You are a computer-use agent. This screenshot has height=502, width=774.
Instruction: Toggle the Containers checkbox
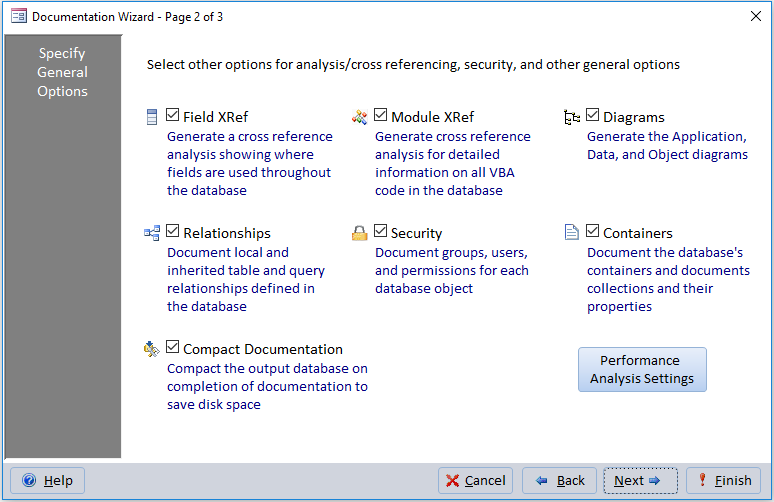tap(593, 232)
